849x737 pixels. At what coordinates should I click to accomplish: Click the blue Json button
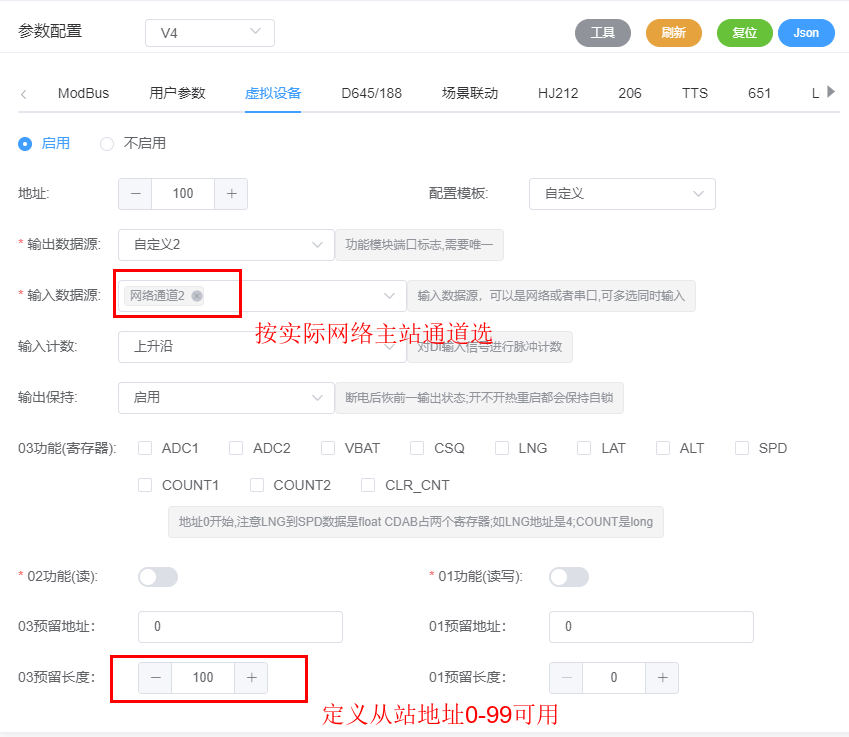[x=806, y=33]
